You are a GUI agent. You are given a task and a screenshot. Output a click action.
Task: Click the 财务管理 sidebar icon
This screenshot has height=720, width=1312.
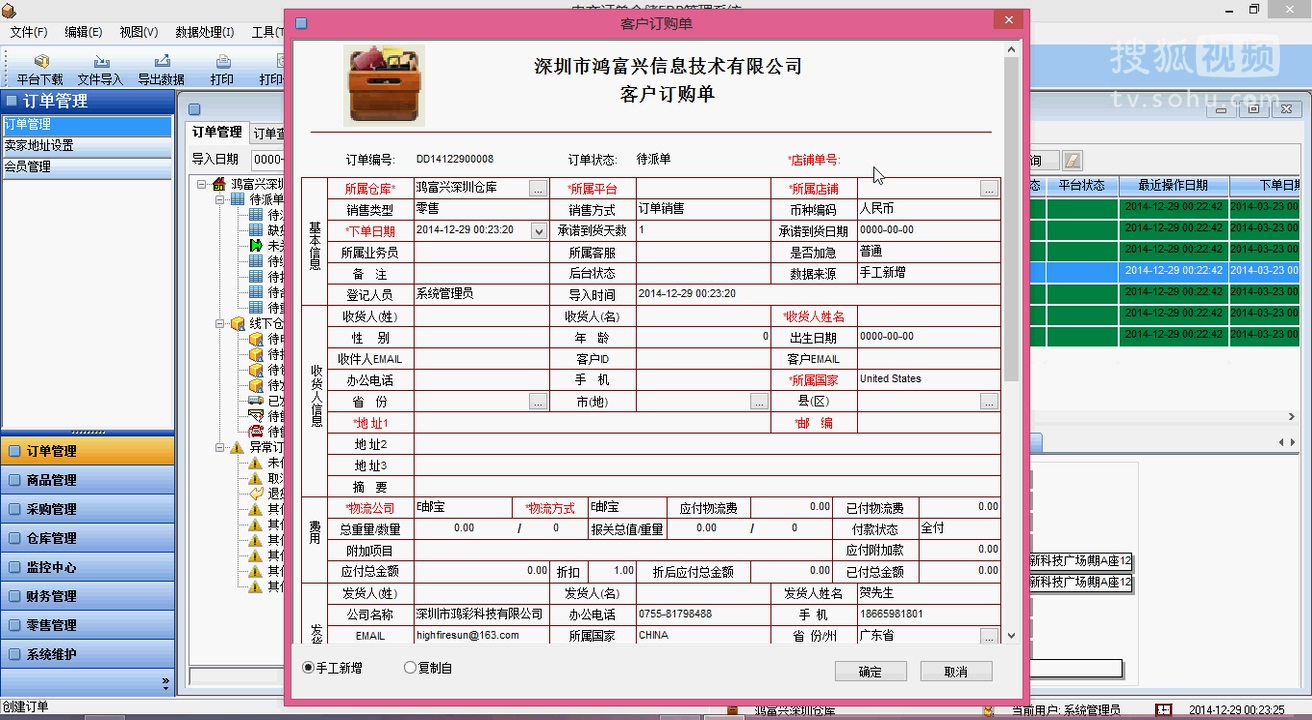point(14,596)
